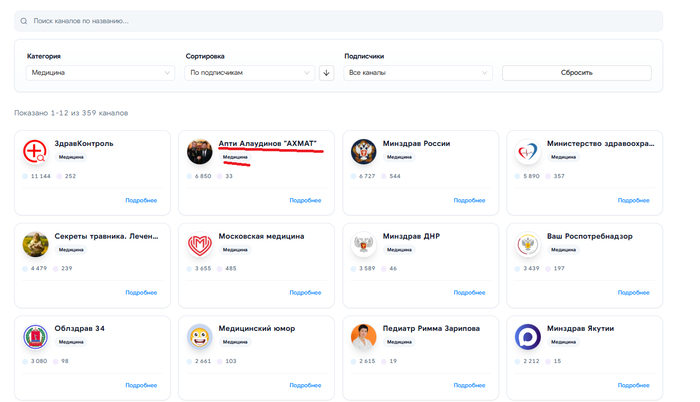Image resolution: width=700 pixels, height=402 pixels.
Task: Click Московская медицина heart logo
Action: [x=200, y=244]
